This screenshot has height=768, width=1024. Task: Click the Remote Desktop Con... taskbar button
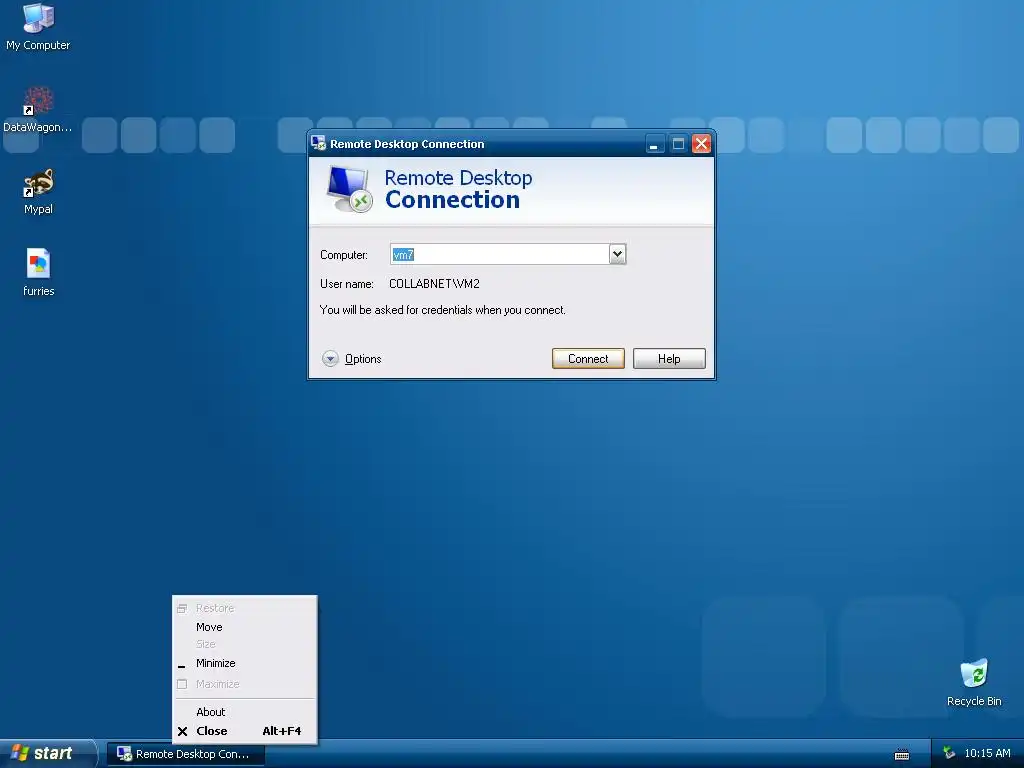coord(185,754)
